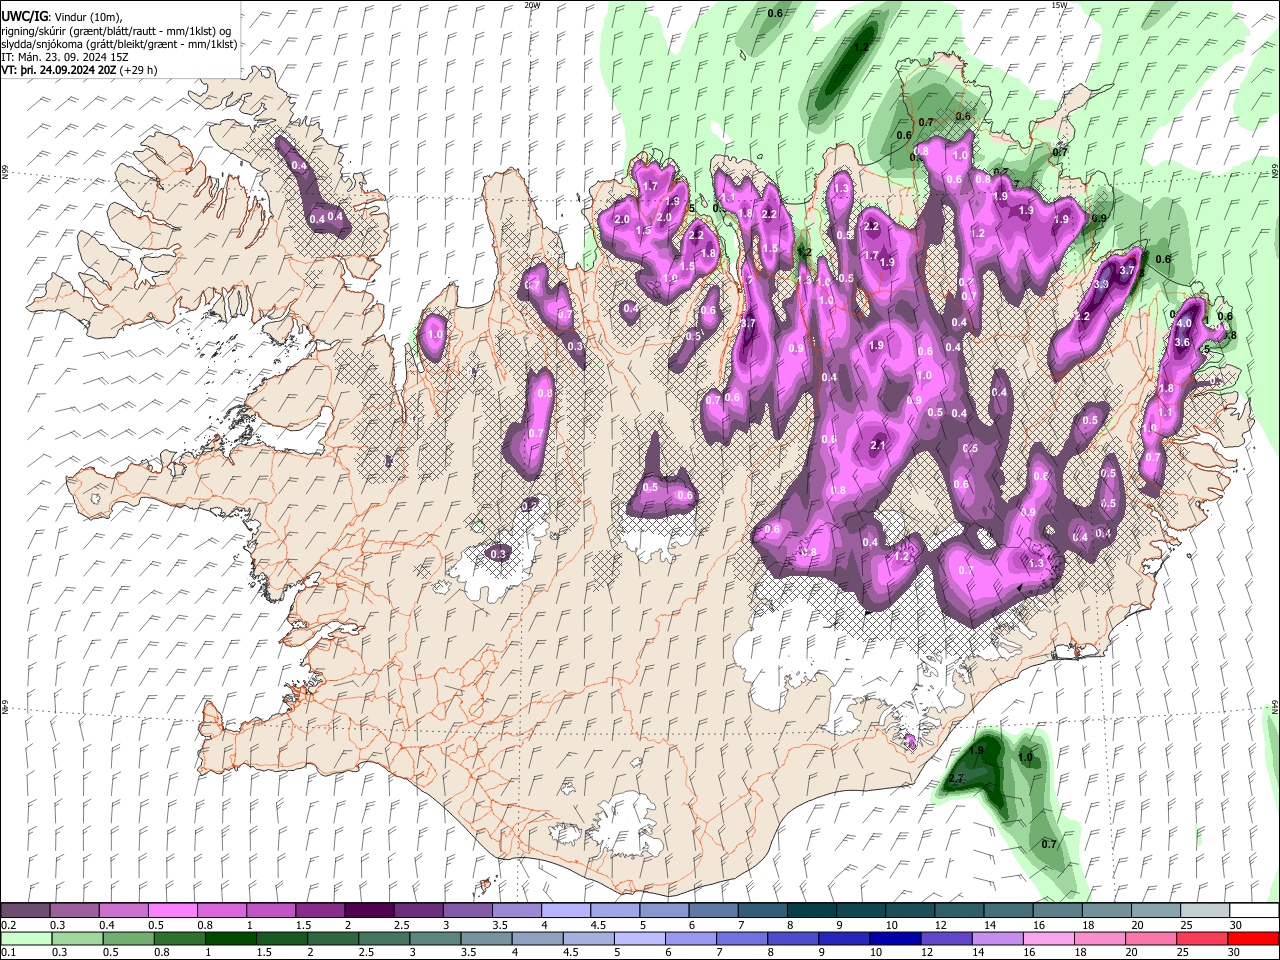Click the 4.0 snowfall value in the east
Viewport: 1280px width, 960px height.
(x=1184, y=323)
